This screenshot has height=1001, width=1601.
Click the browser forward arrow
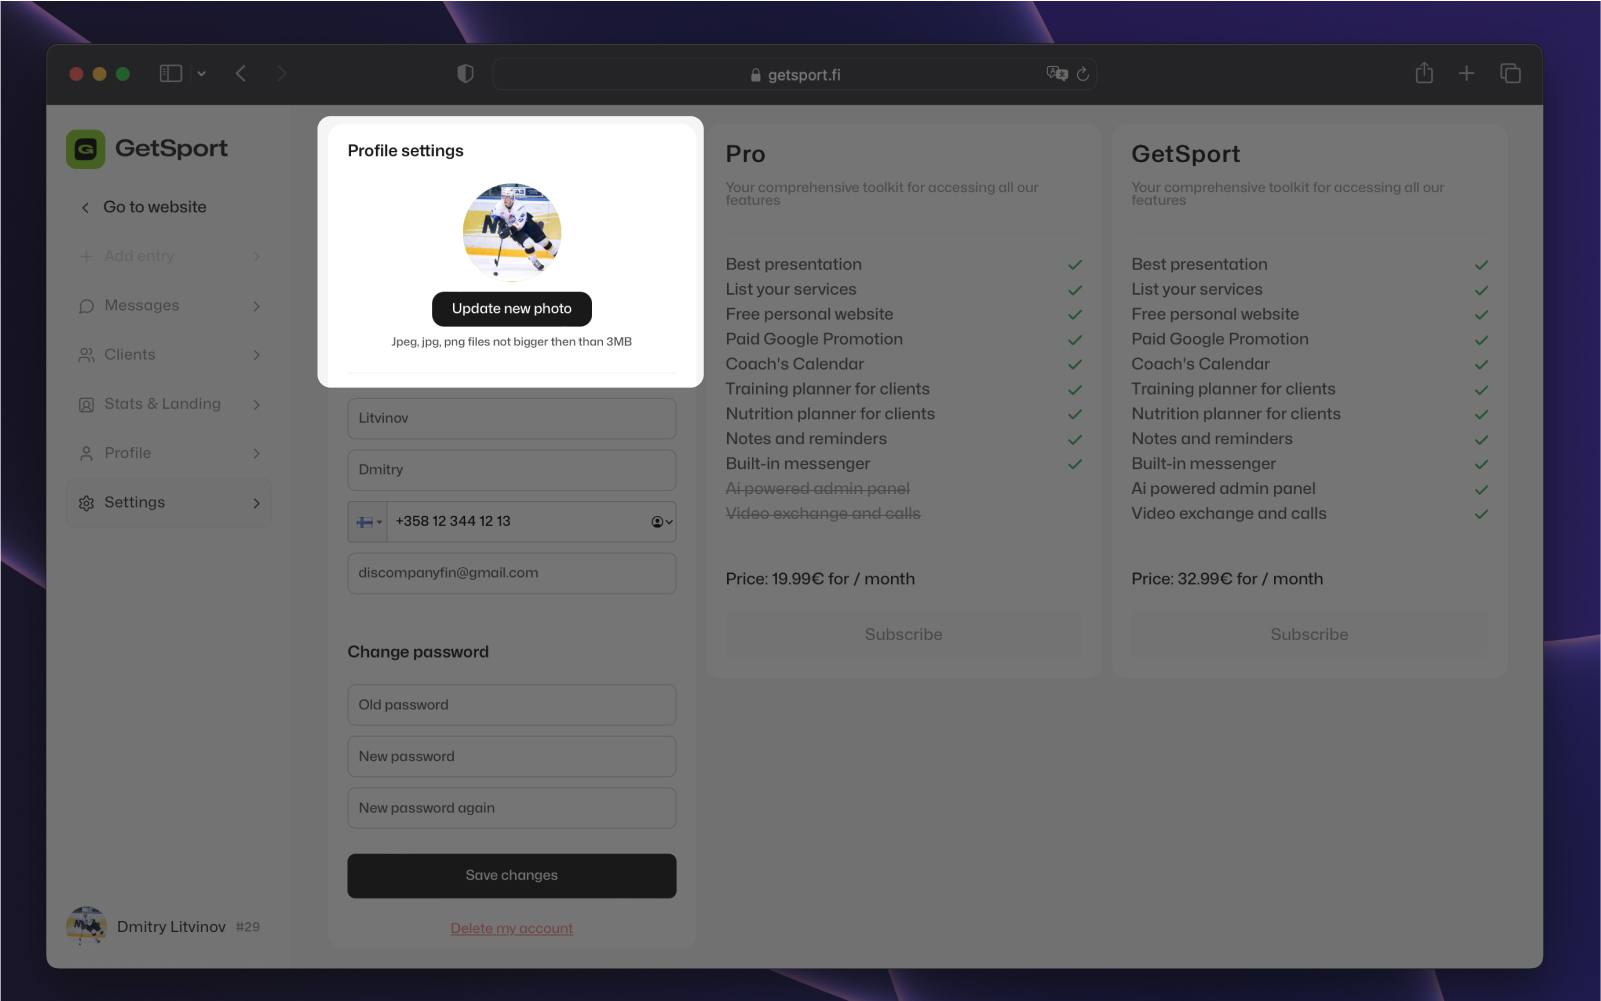pos(281,73)
